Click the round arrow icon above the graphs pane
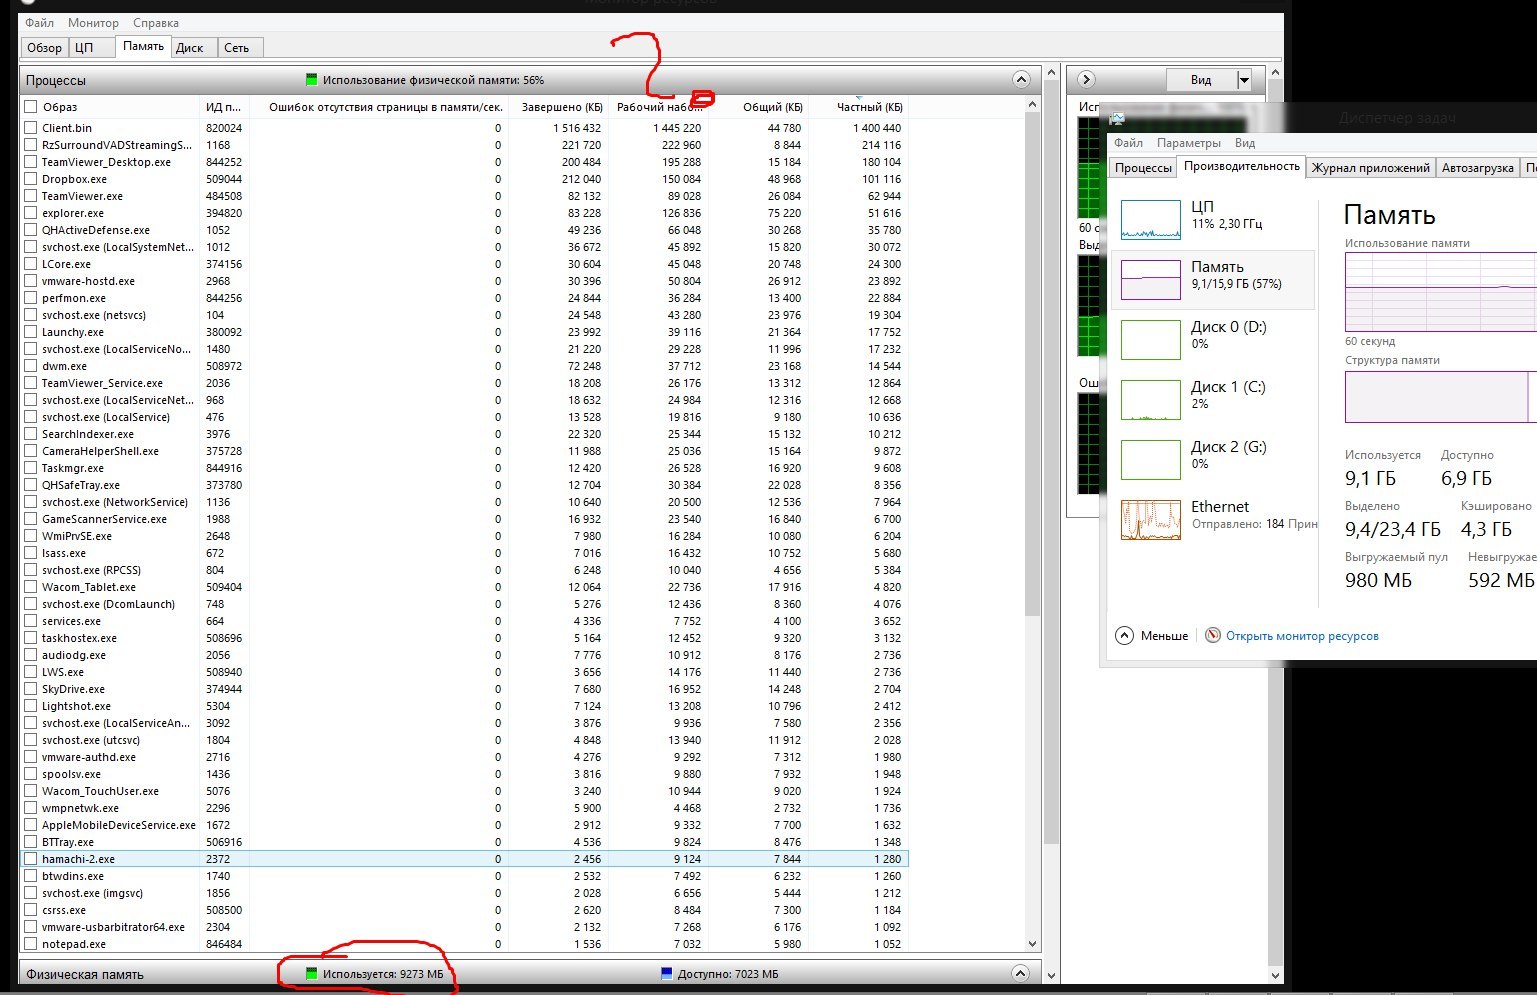Viewport: 1537px width, 995px height. point(1087,80)
